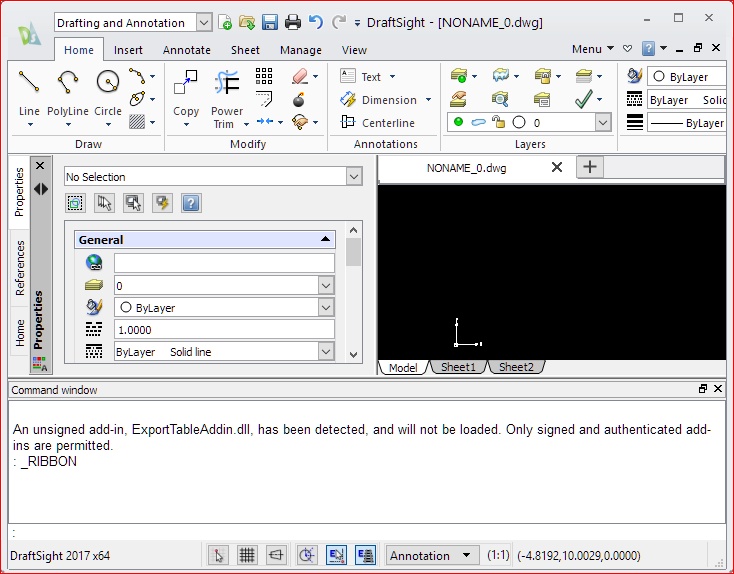Click the Explode bomb icon

point(299,100)
